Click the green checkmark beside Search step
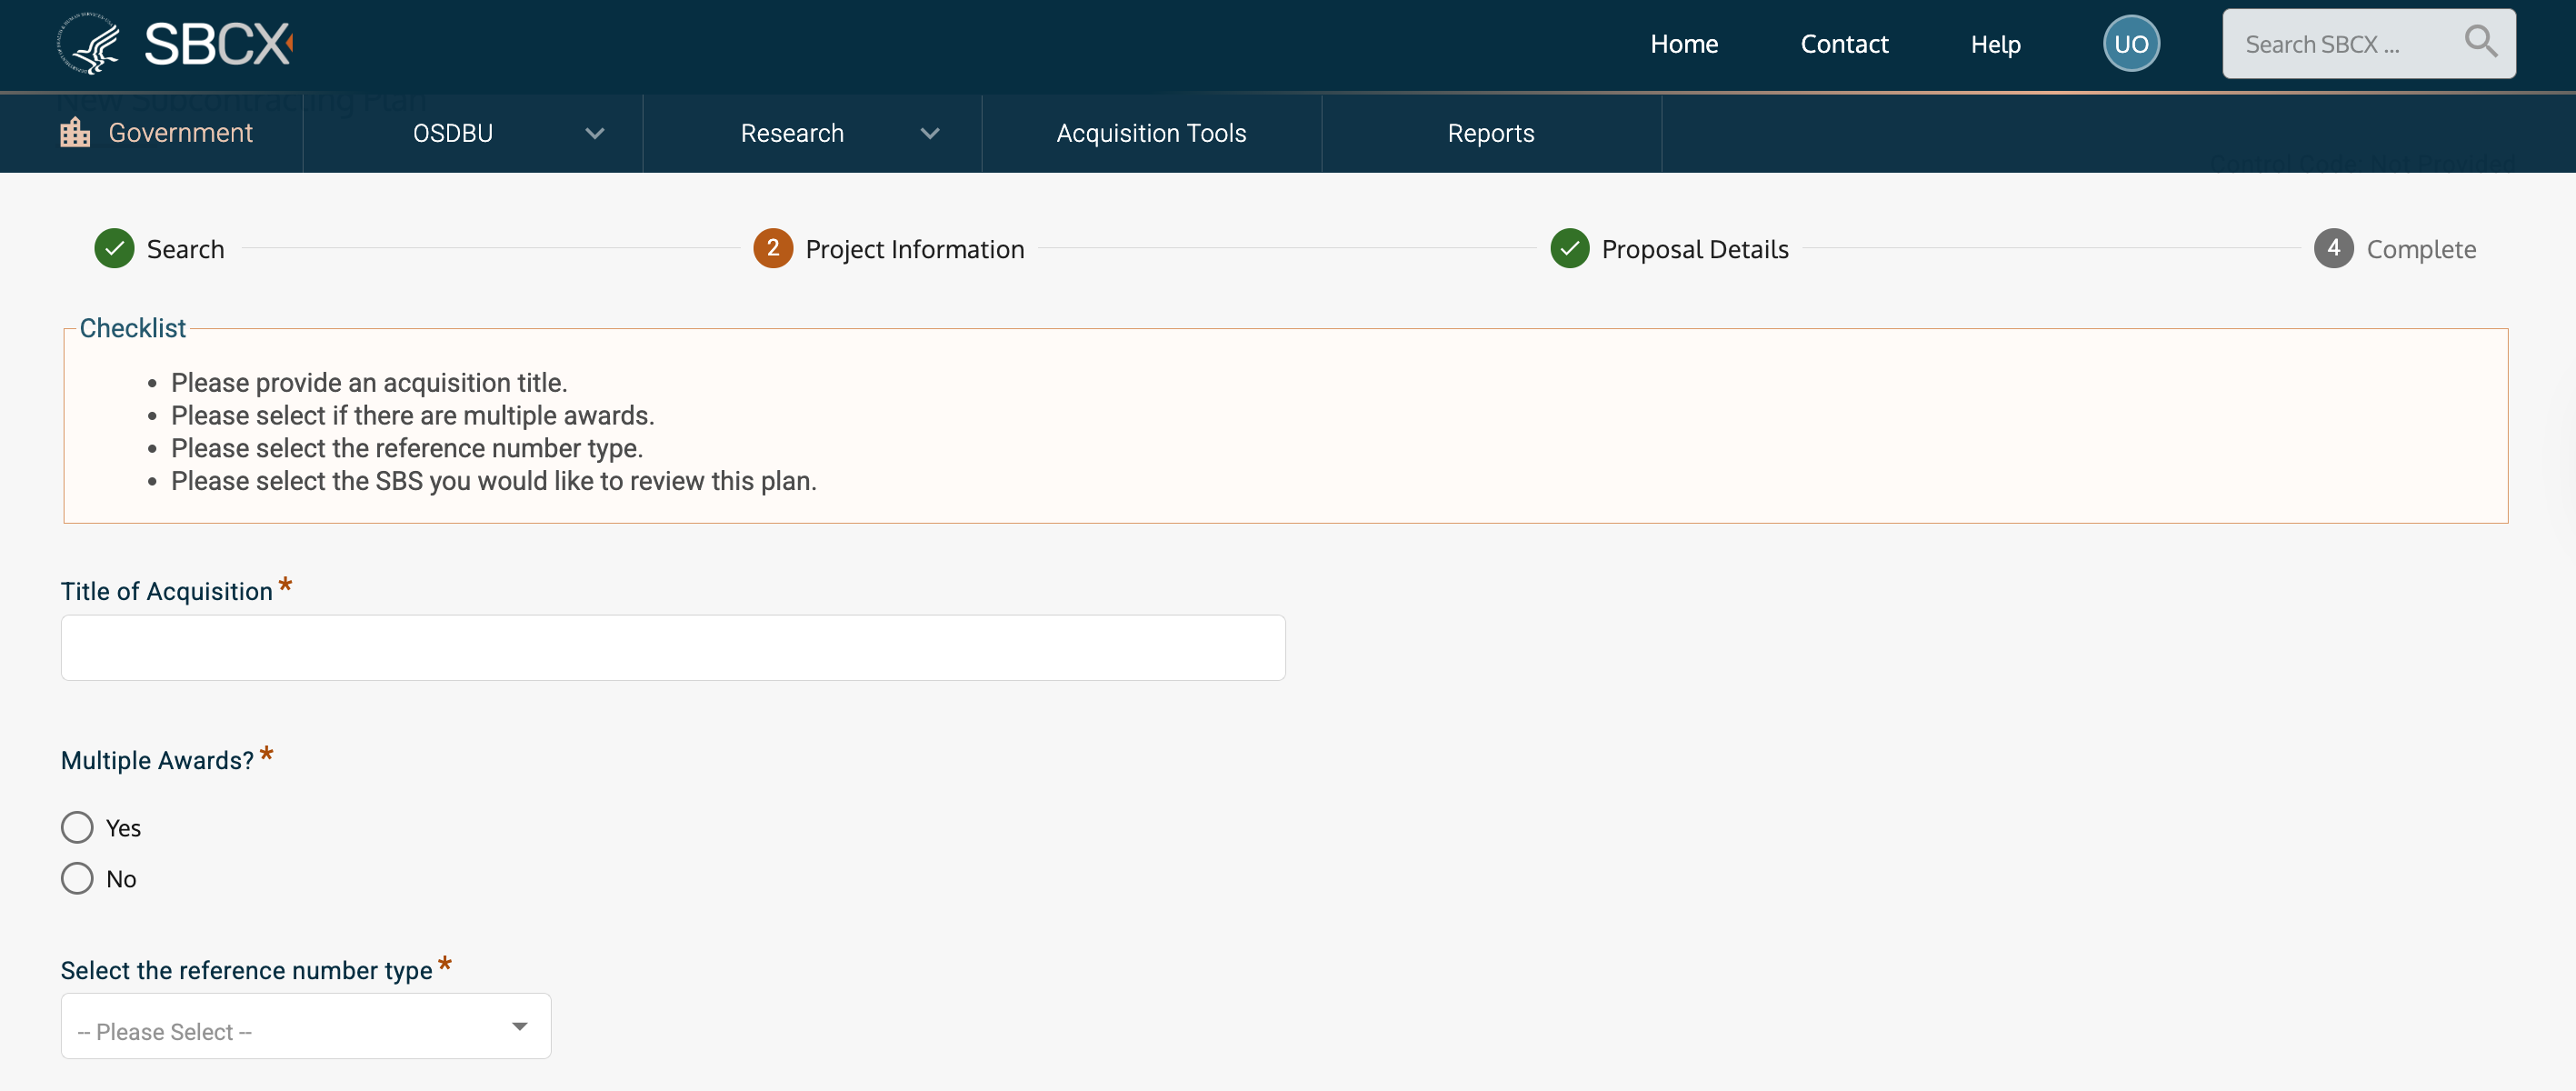The height and width of the screenshot is (1091, 2576). pyautogui.click(x=114, y=249)
